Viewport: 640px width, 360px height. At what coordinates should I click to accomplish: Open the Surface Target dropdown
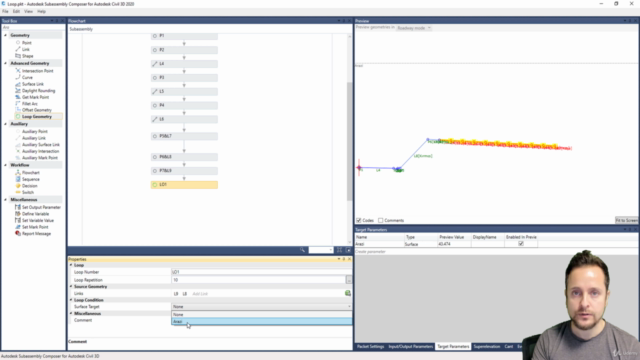tap(261, 307)
